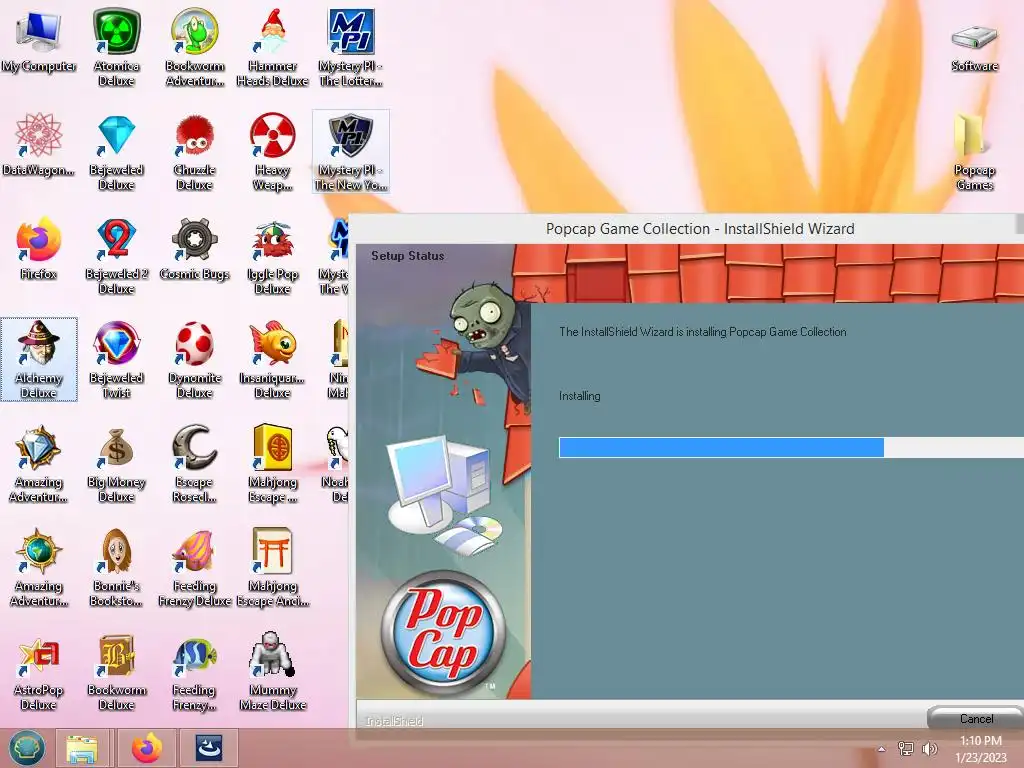
Task: Open Cosmic Bugs shortcut
Action: pyautogui.click(x=195, y=249)
